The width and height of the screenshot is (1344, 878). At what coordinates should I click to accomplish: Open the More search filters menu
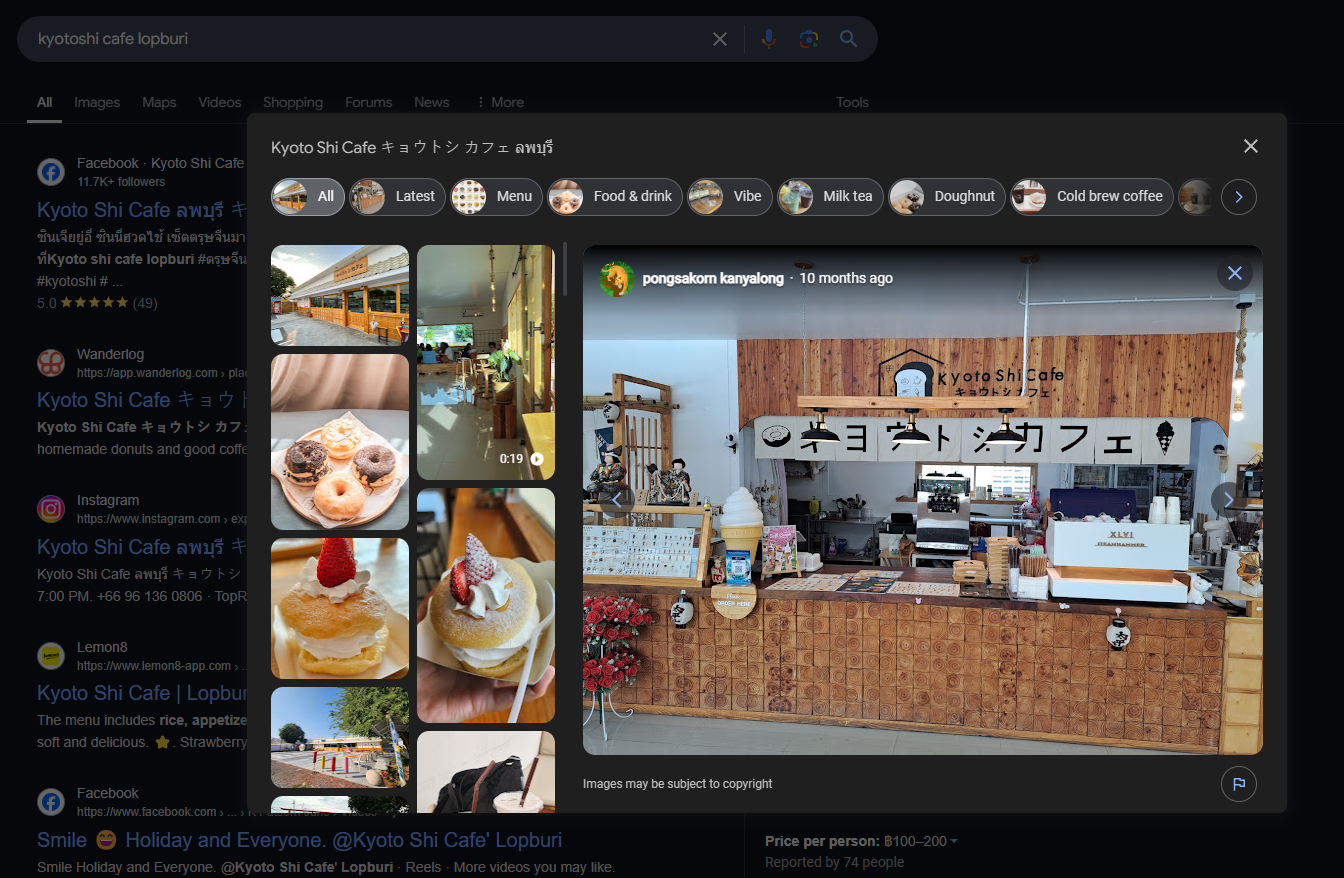[499, 102]
